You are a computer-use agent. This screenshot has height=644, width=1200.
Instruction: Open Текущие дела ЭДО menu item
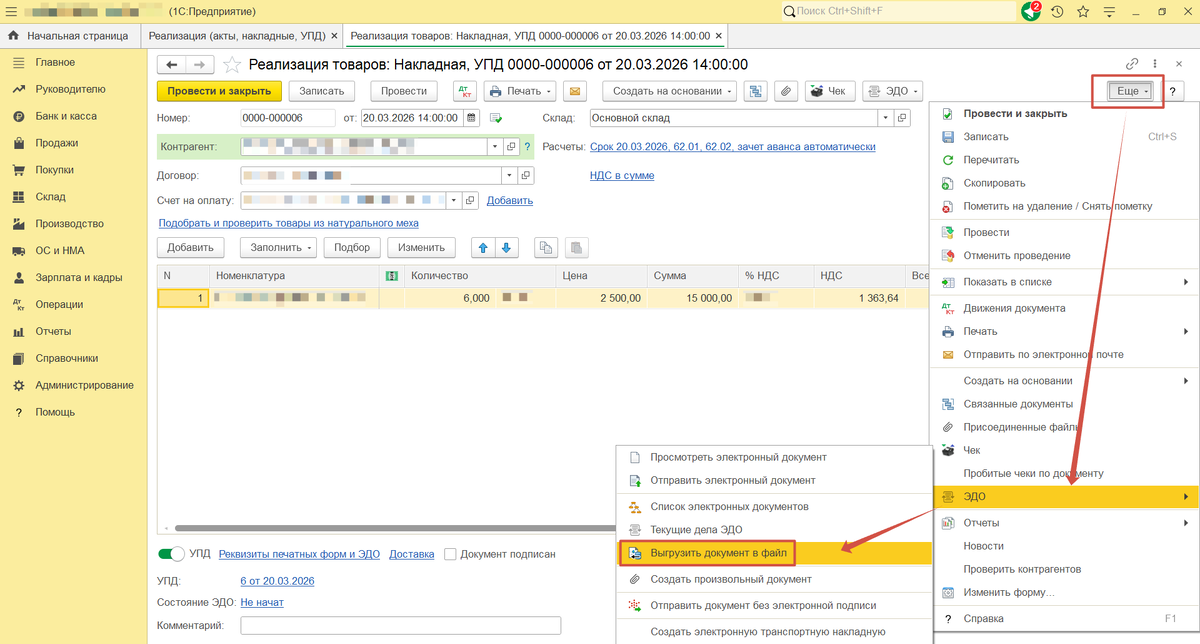coord(775,530)
